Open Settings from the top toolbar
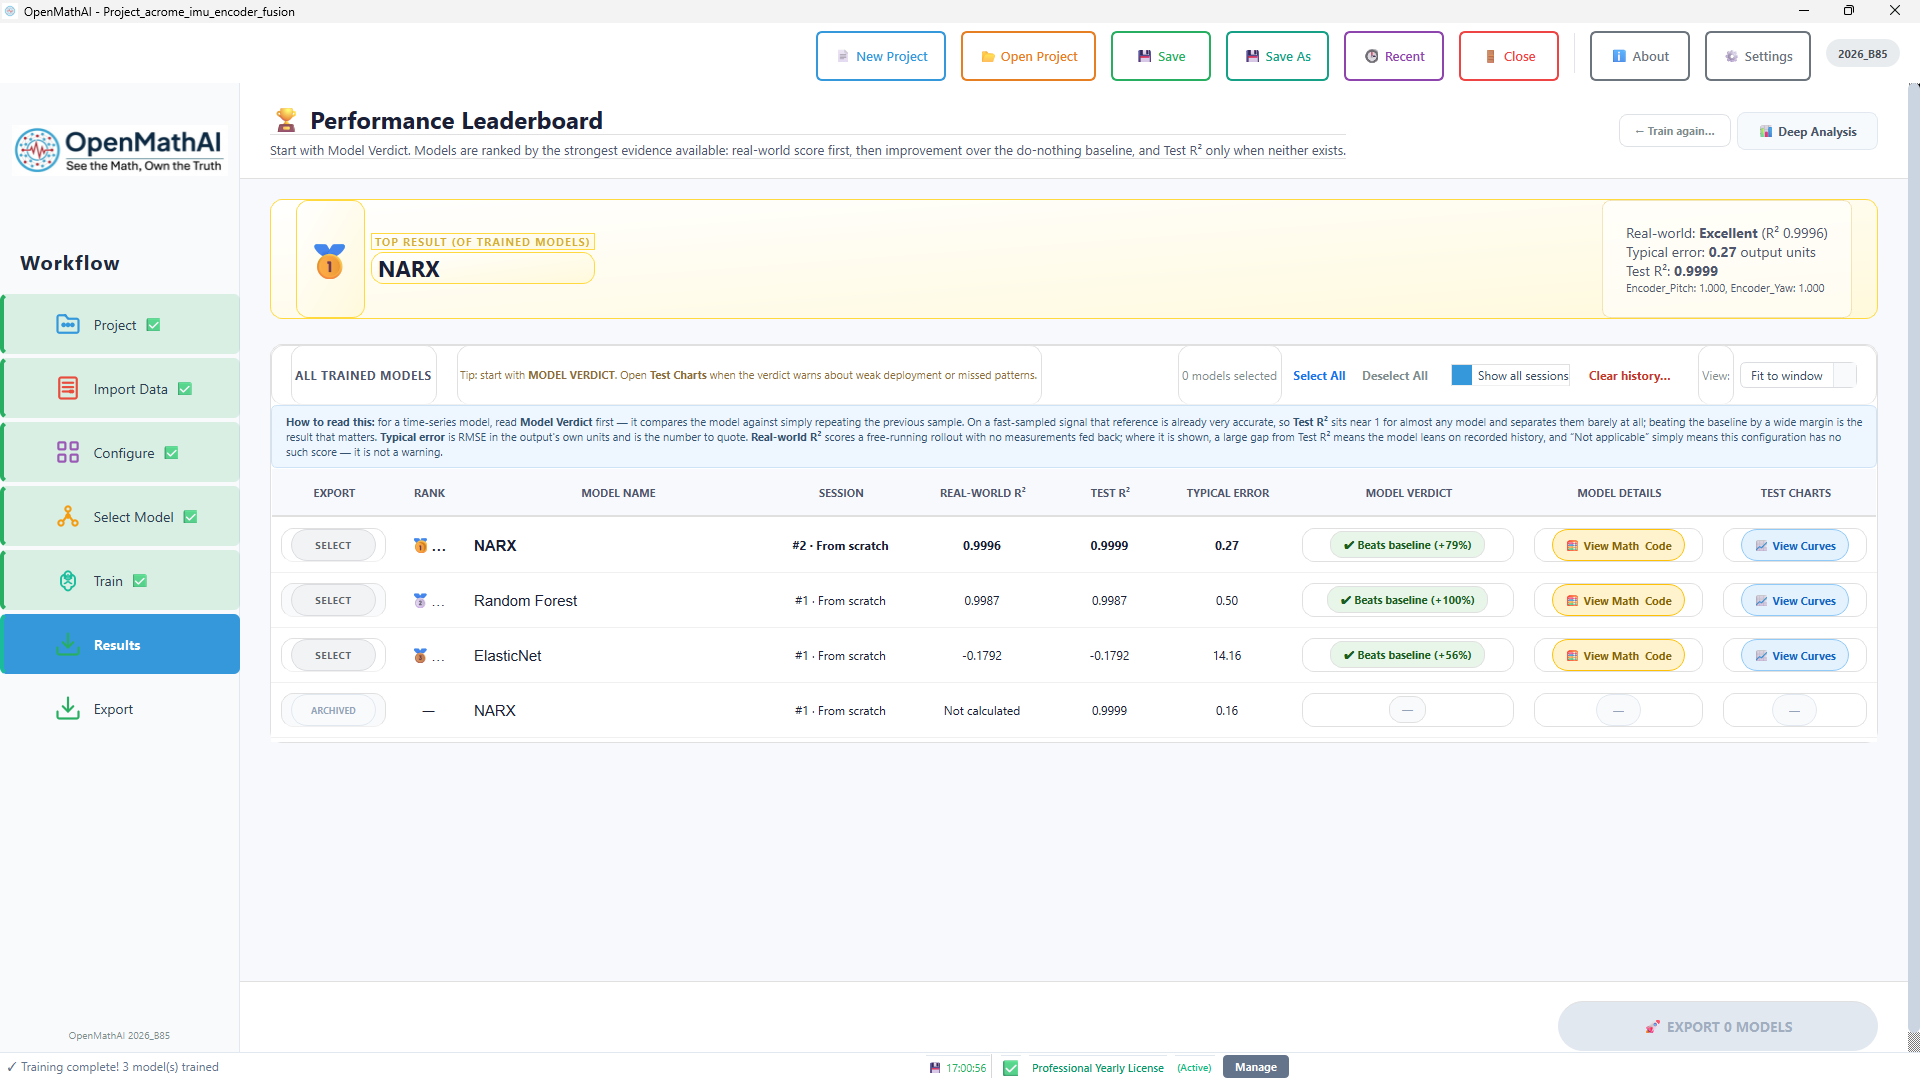This screenshot has width=1920, height=1080. tap(1758, 56)
